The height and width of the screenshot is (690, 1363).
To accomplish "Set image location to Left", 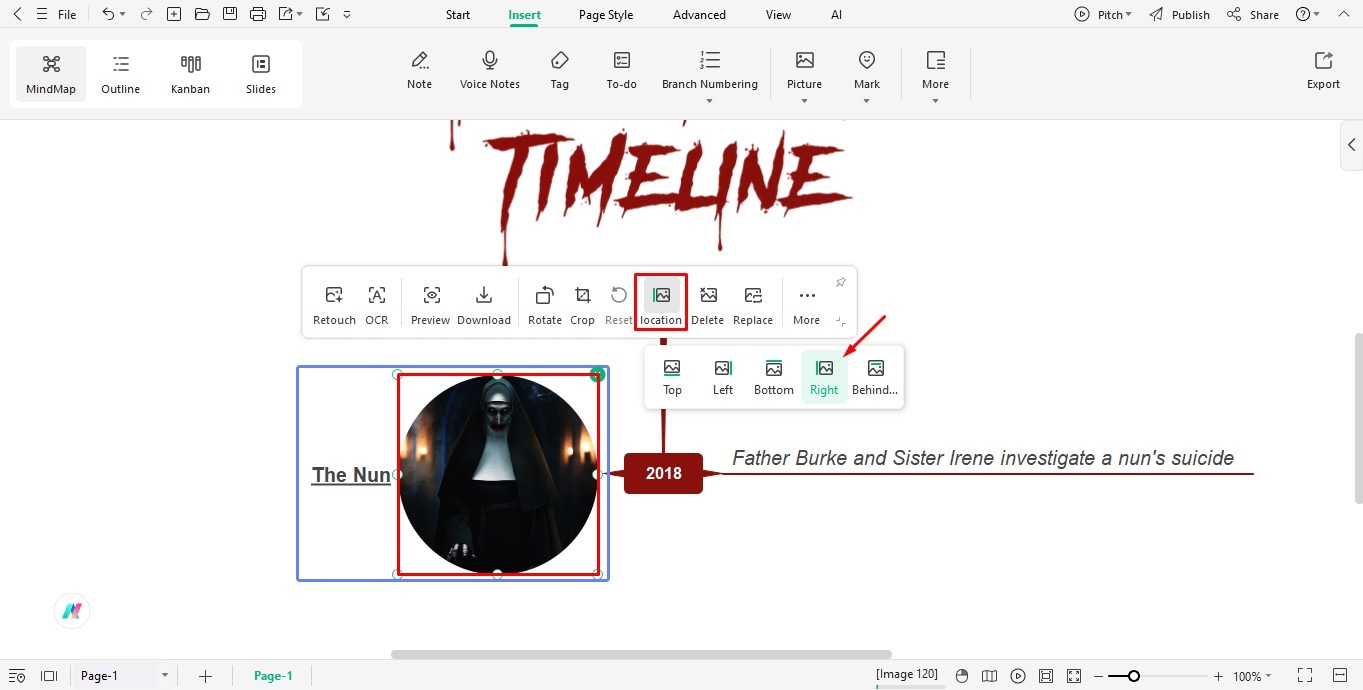I will [723, 377].
